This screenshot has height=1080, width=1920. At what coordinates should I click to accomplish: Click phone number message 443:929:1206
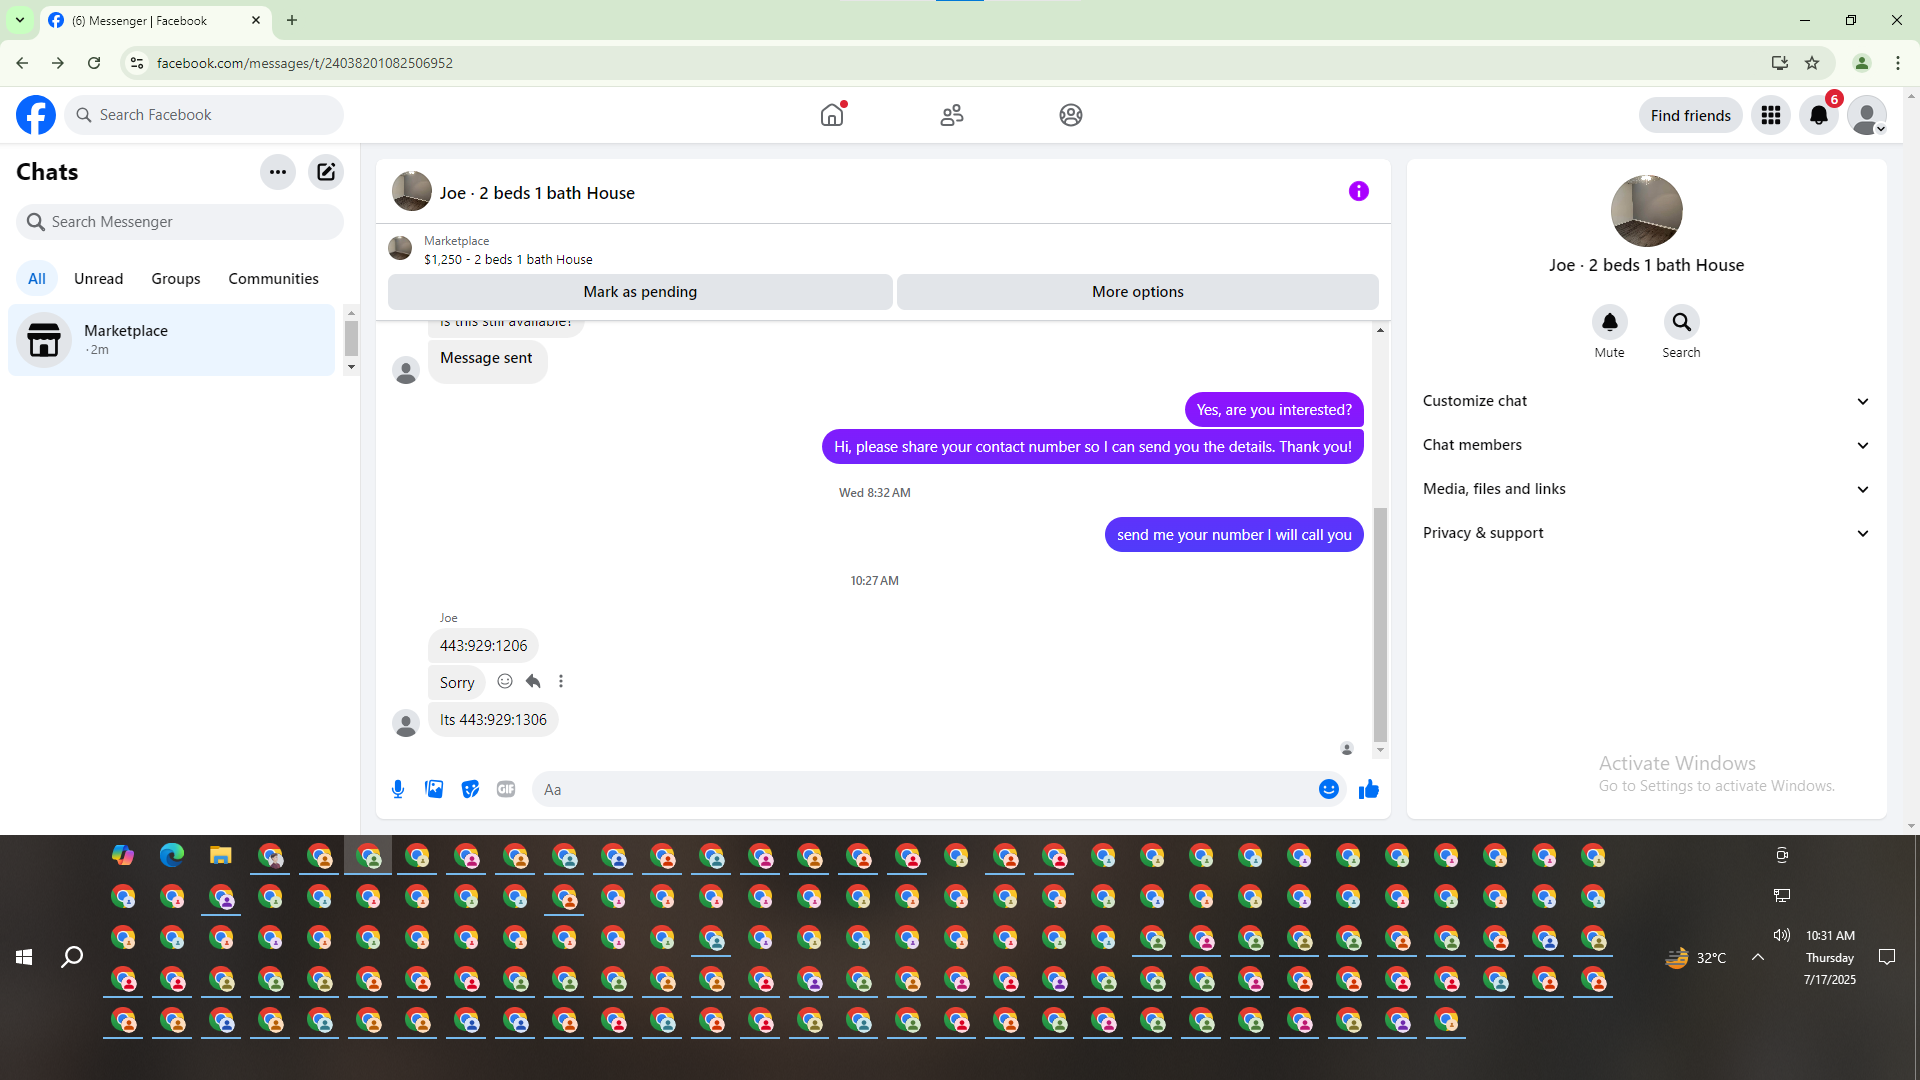point(483,646)
